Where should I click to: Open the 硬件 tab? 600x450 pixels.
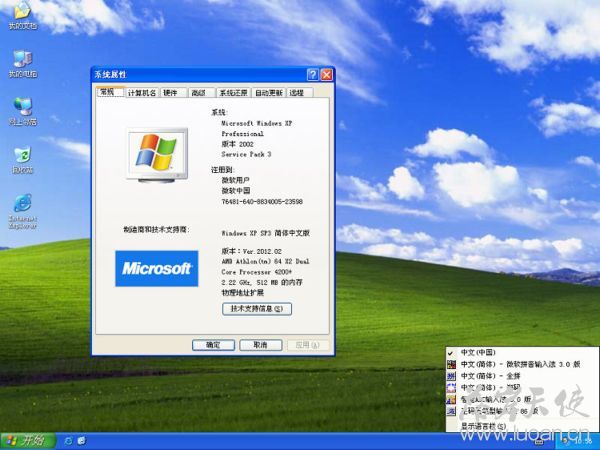173,93
